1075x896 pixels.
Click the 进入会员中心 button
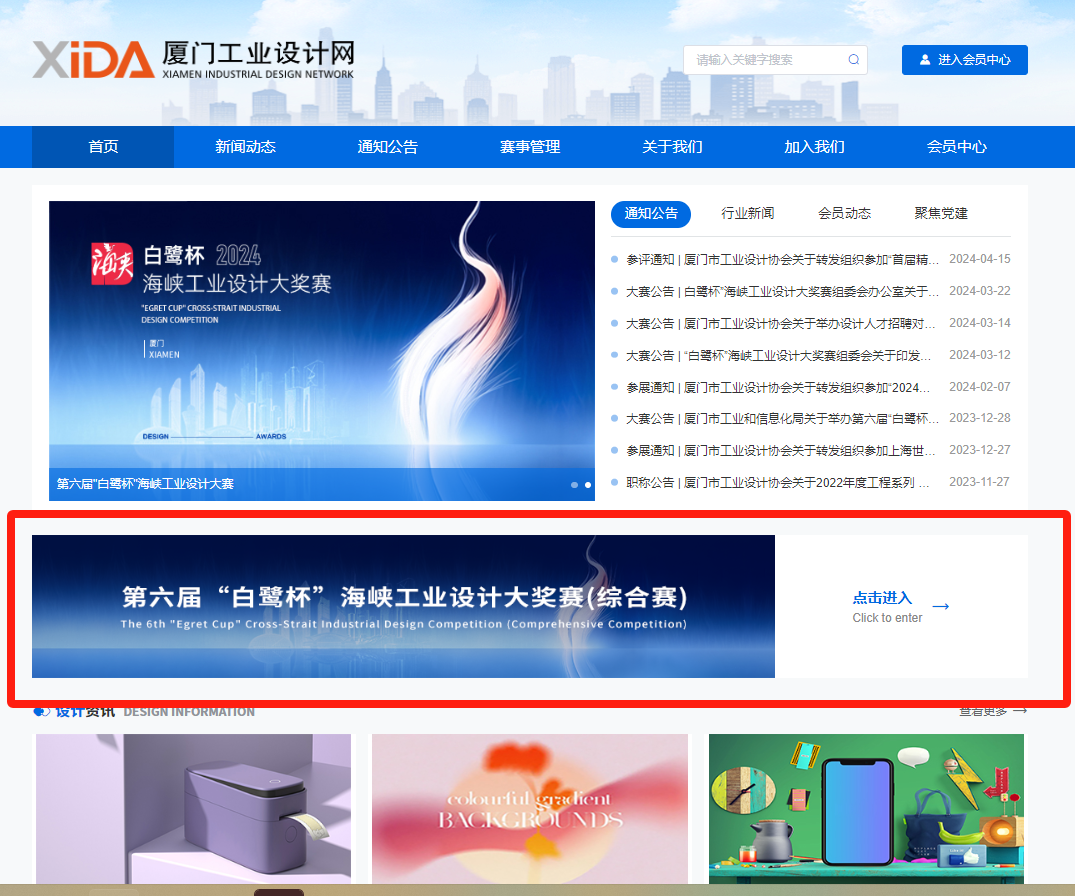pyautogui.click(x=964, y=60)
